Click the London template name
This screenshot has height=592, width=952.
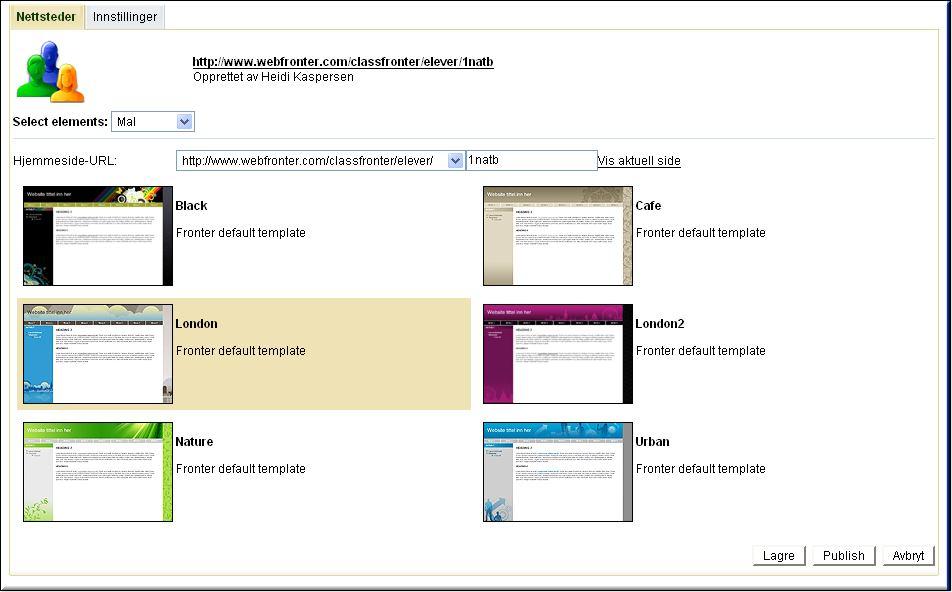(x=196, y=324)
